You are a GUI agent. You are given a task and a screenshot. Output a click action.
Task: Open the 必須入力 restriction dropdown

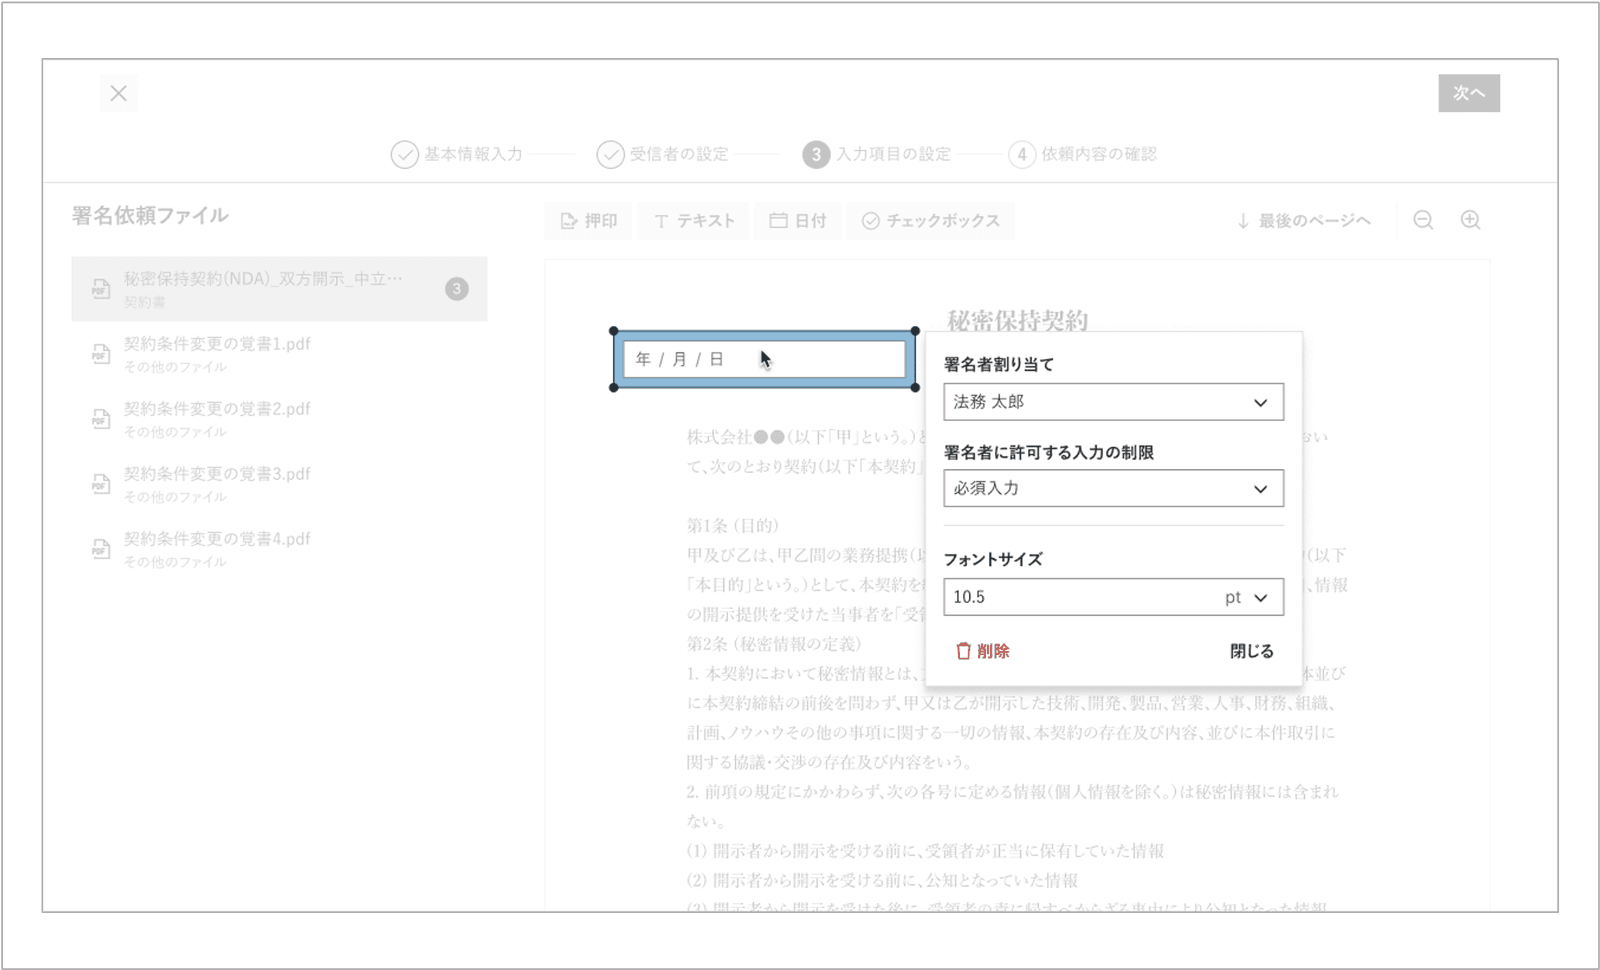1113,489
